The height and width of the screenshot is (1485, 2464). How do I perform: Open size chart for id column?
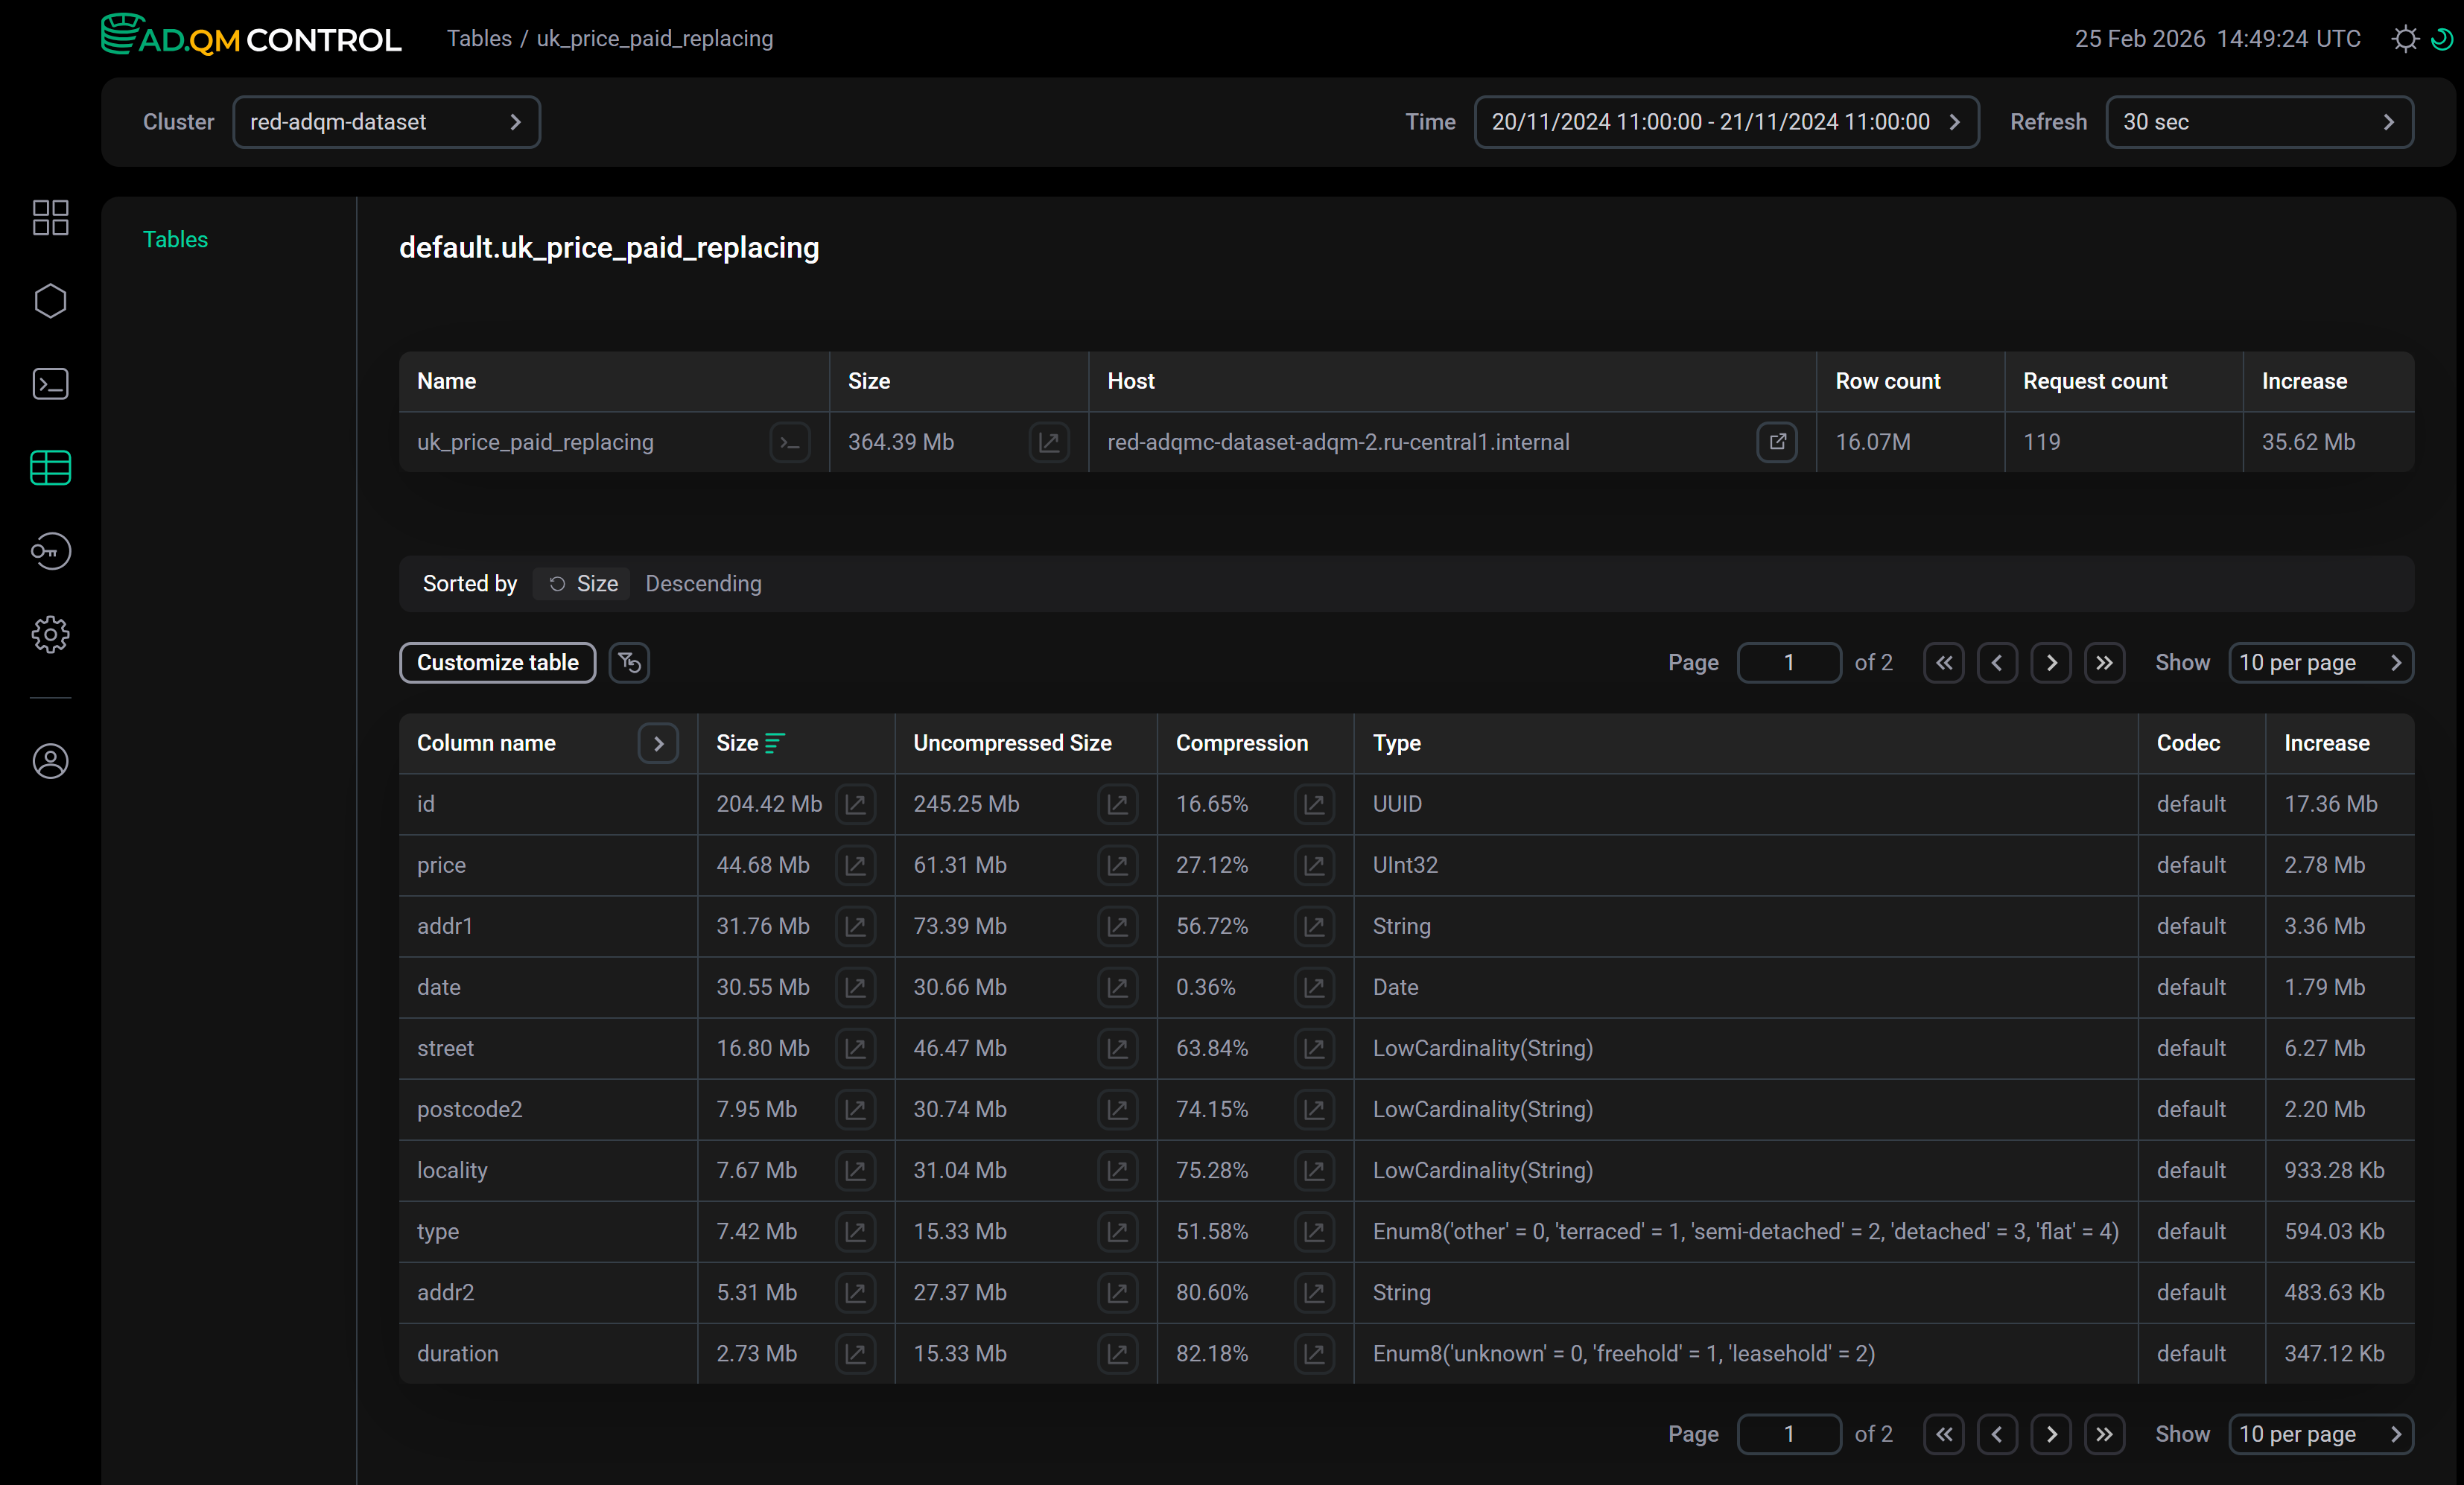[x=855, y=804]
